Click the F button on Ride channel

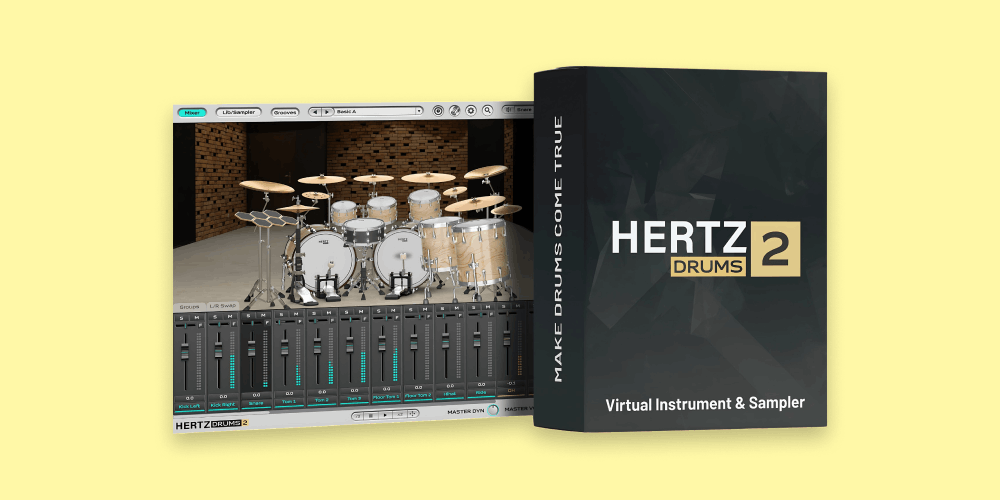click(492, 314)
